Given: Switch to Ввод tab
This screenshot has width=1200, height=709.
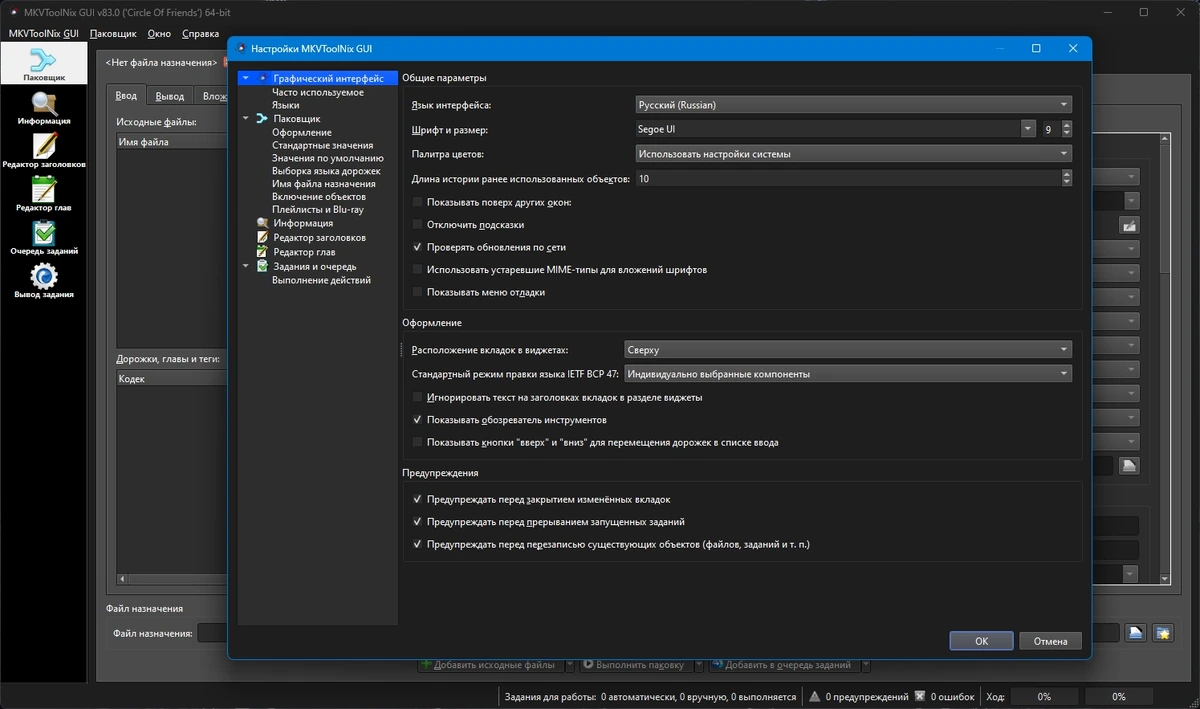Looking at the screenshot, I should click(x=126, y=96).
